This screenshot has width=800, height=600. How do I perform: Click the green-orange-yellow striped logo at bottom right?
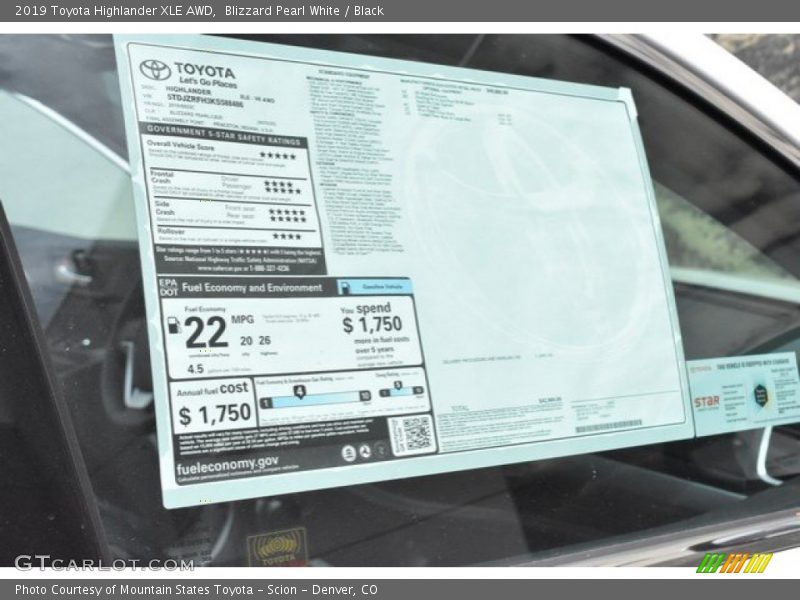click(x=734, y=563)
